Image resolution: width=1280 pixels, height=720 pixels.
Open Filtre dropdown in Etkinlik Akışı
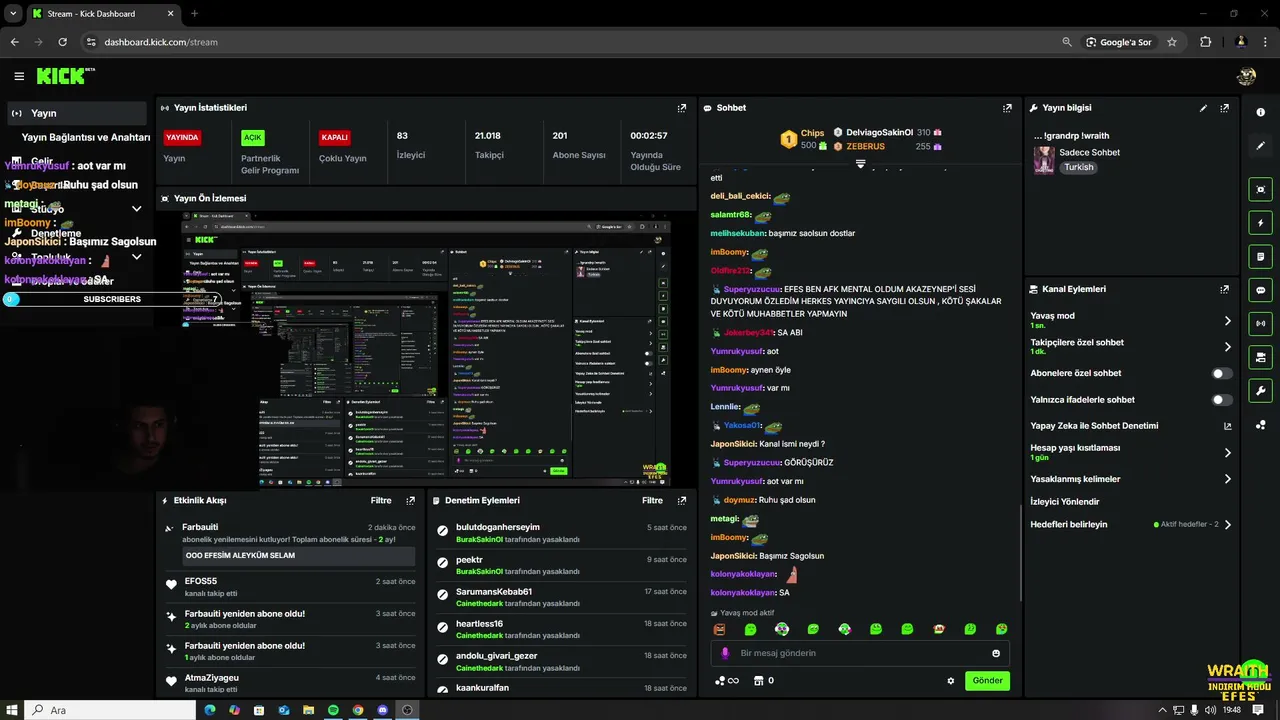tap(381, 500)
